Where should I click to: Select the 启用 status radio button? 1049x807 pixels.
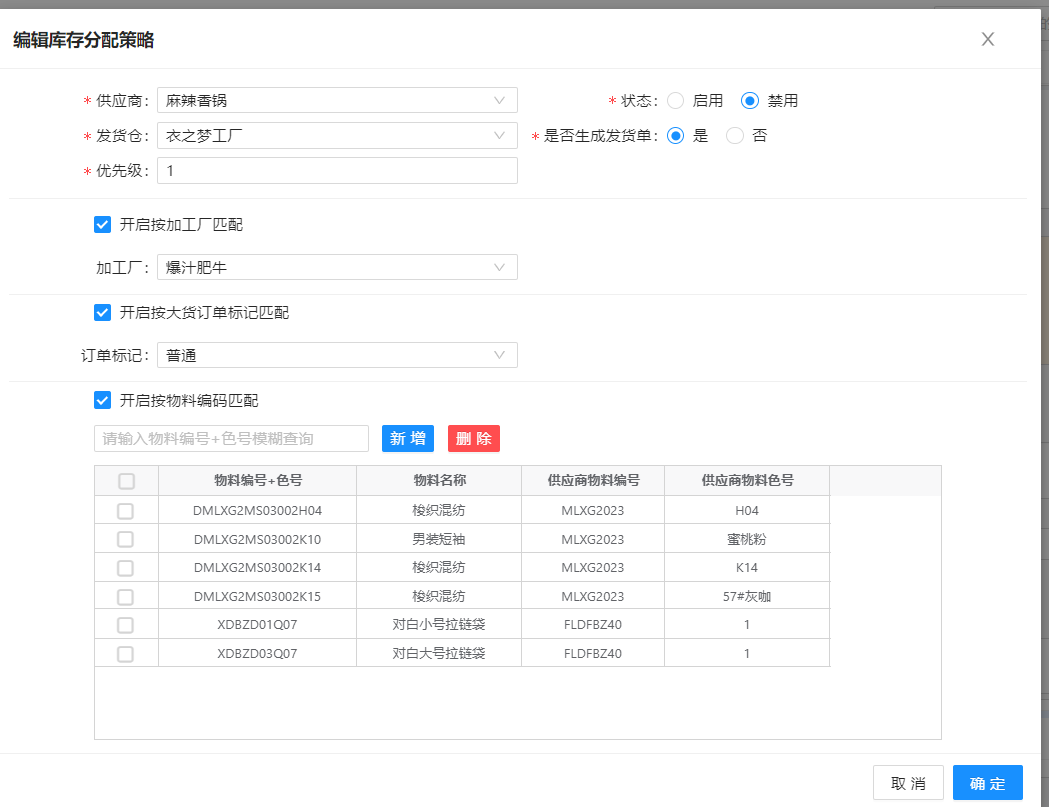(x=676, y=100)
